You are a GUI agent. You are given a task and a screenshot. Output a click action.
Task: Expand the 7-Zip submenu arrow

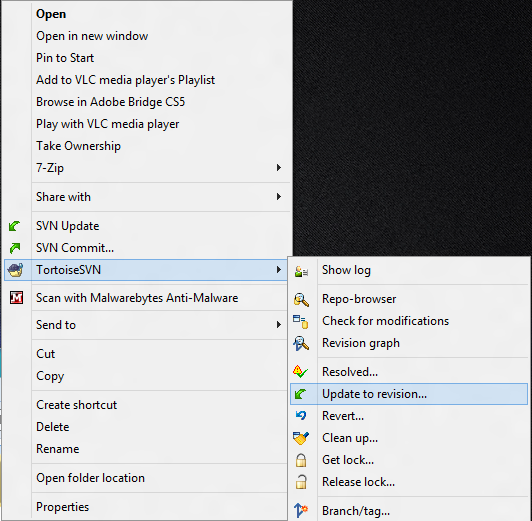tap(279, 168)
